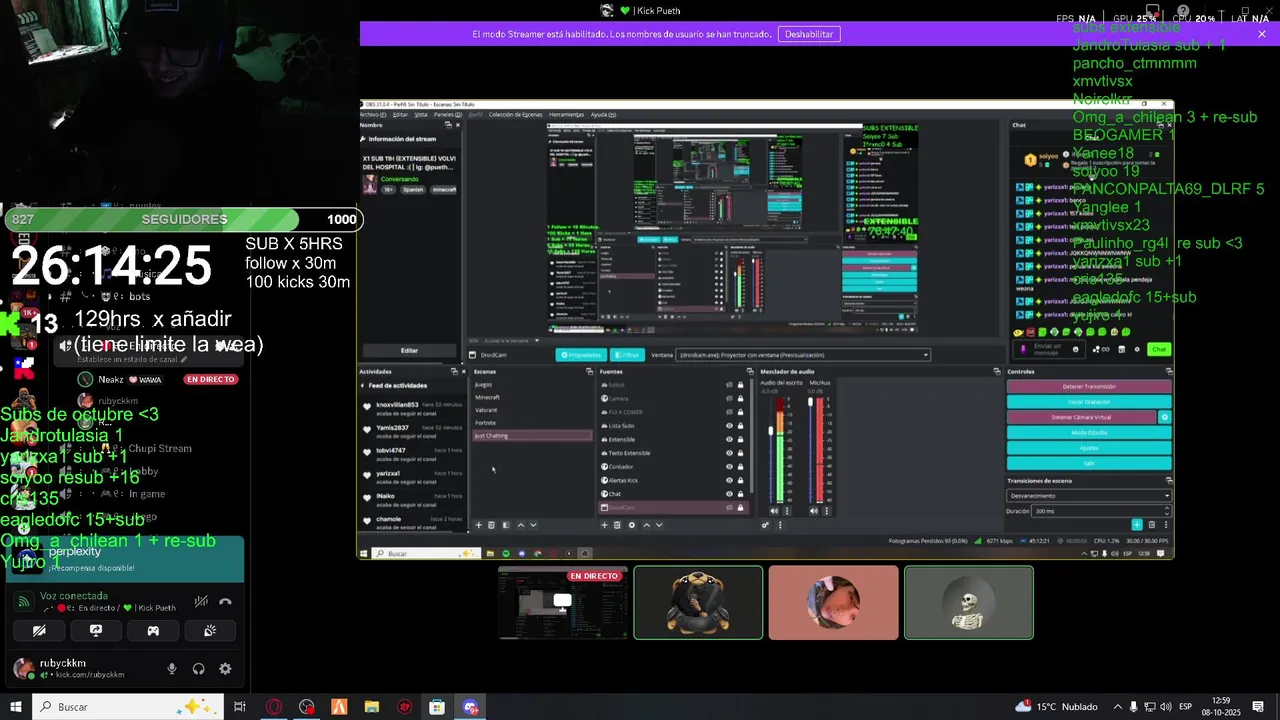Open the perplexity reward available card
1280x720 pixels.
click(x=125, y=559)
